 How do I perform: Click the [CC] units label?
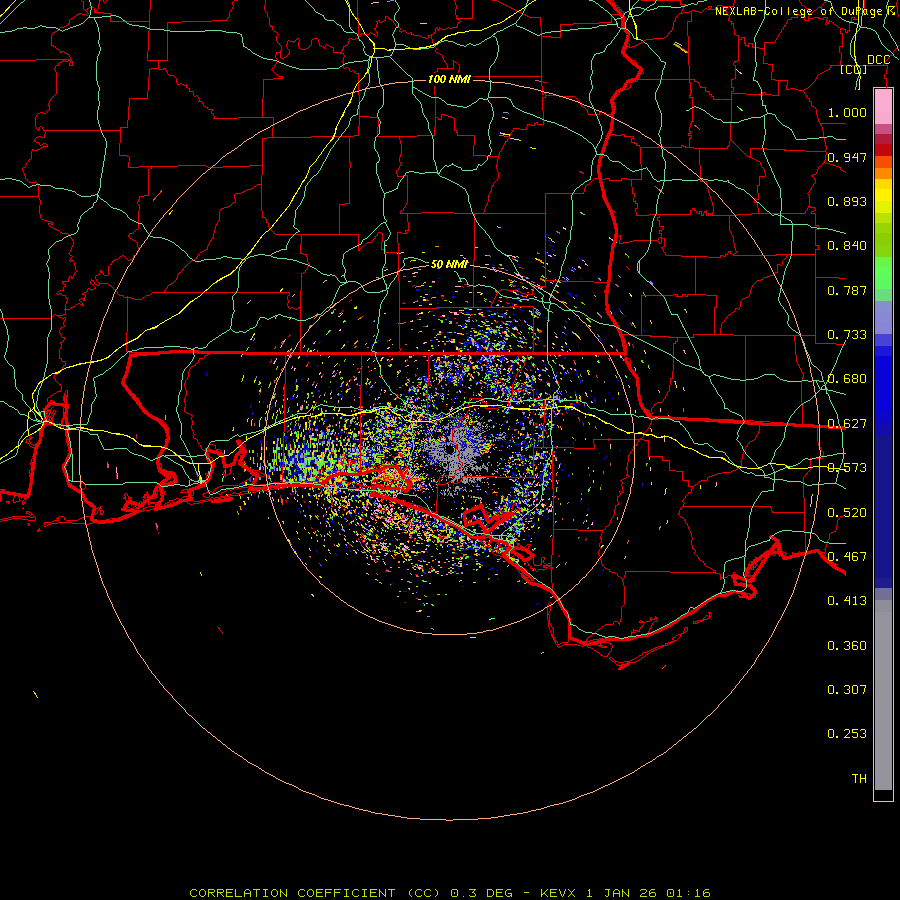854,69
